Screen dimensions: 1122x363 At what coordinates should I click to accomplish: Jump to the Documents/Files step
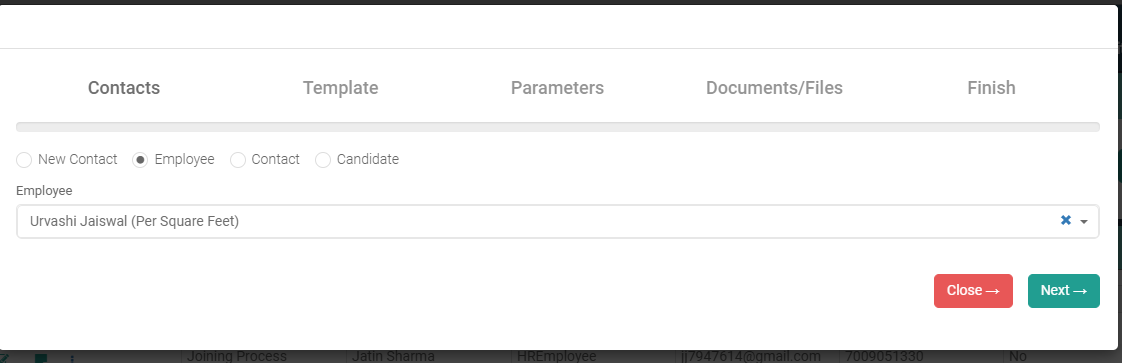774,88
